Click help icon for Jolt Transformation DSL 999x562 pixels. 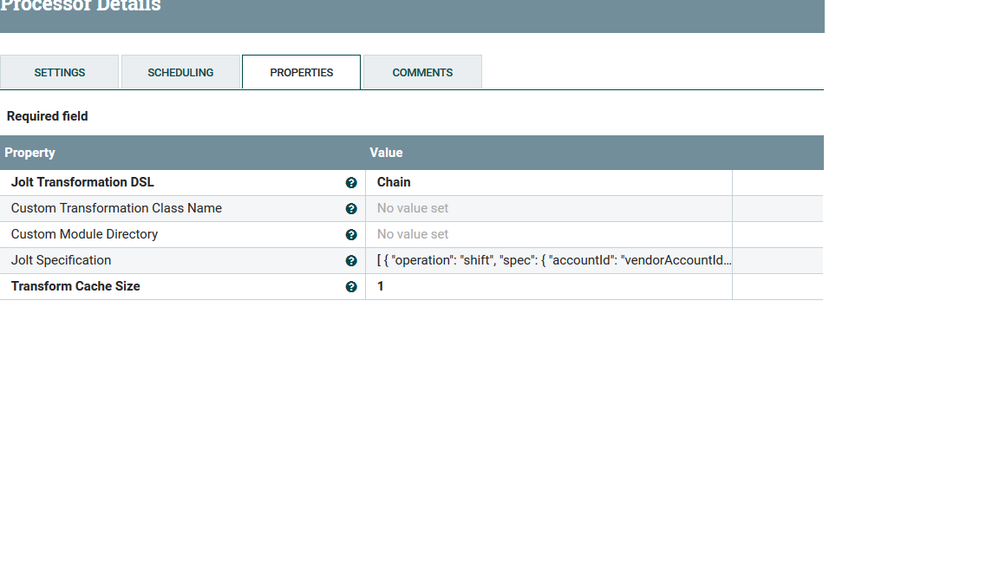coord(351,183)
